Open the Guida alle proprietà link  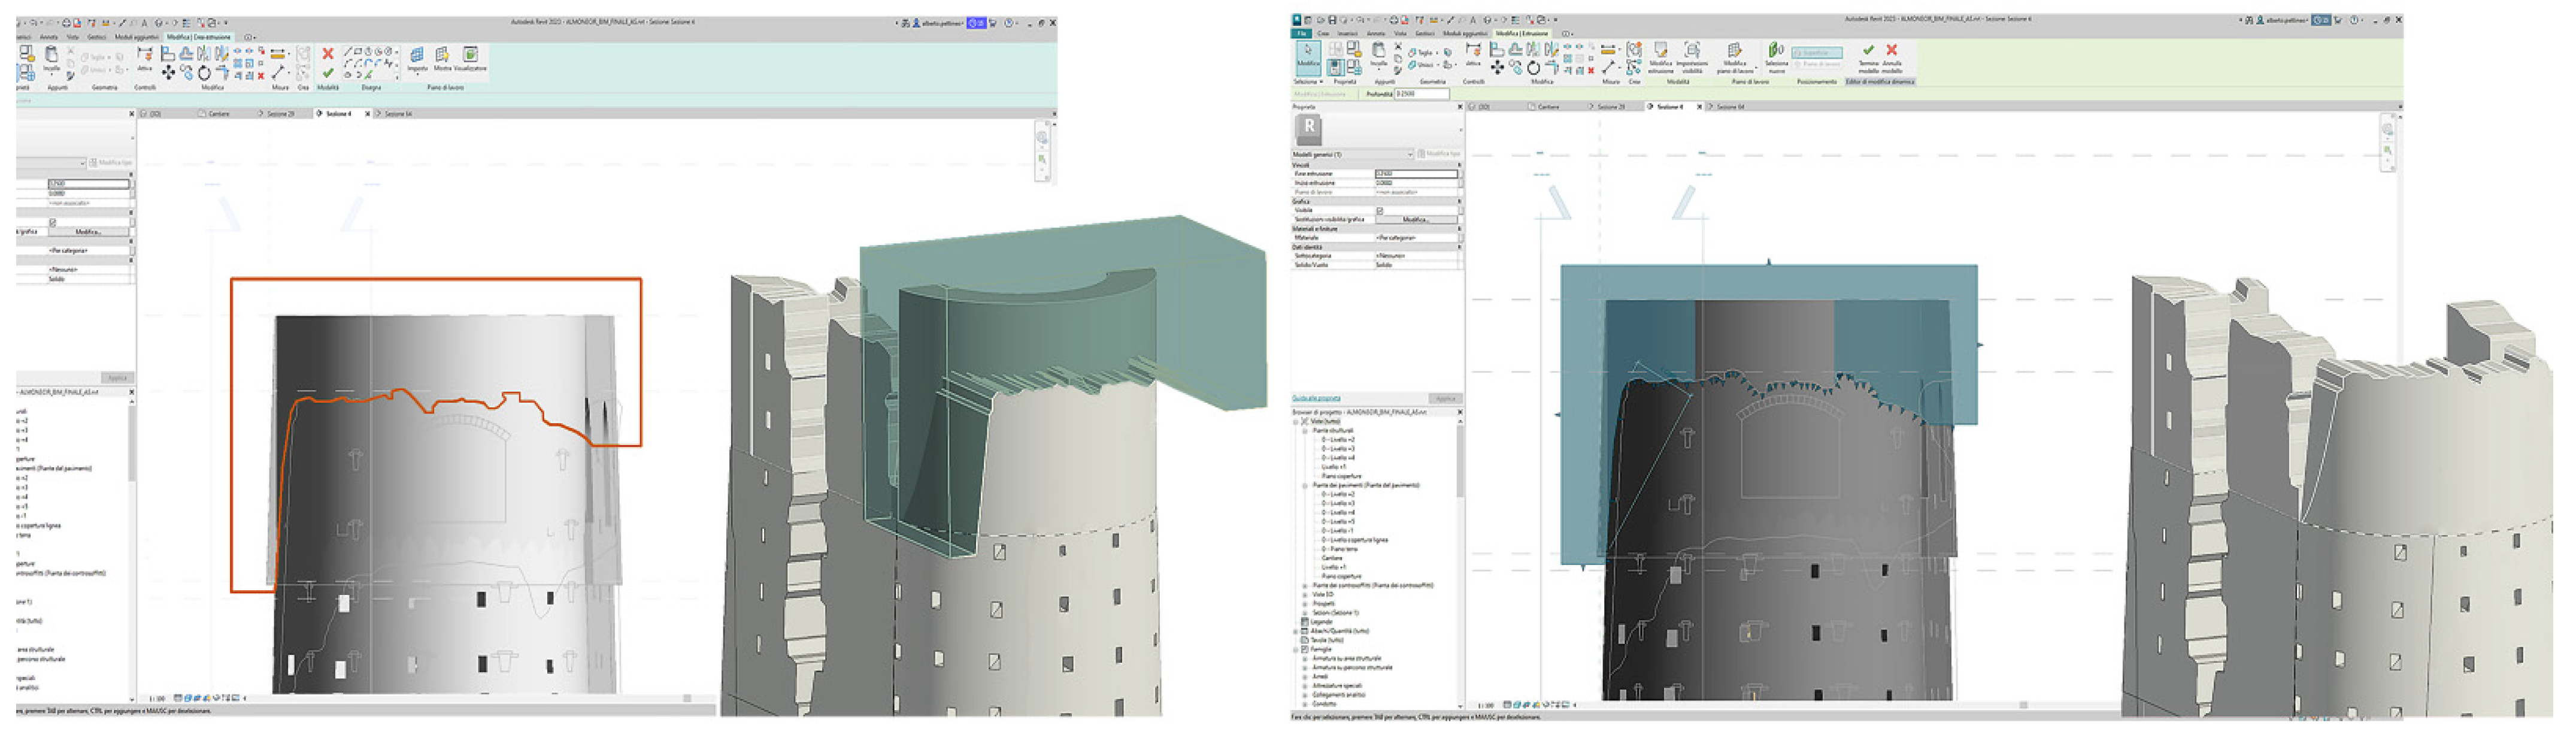pyautogui.click(x=1316, y=398)
